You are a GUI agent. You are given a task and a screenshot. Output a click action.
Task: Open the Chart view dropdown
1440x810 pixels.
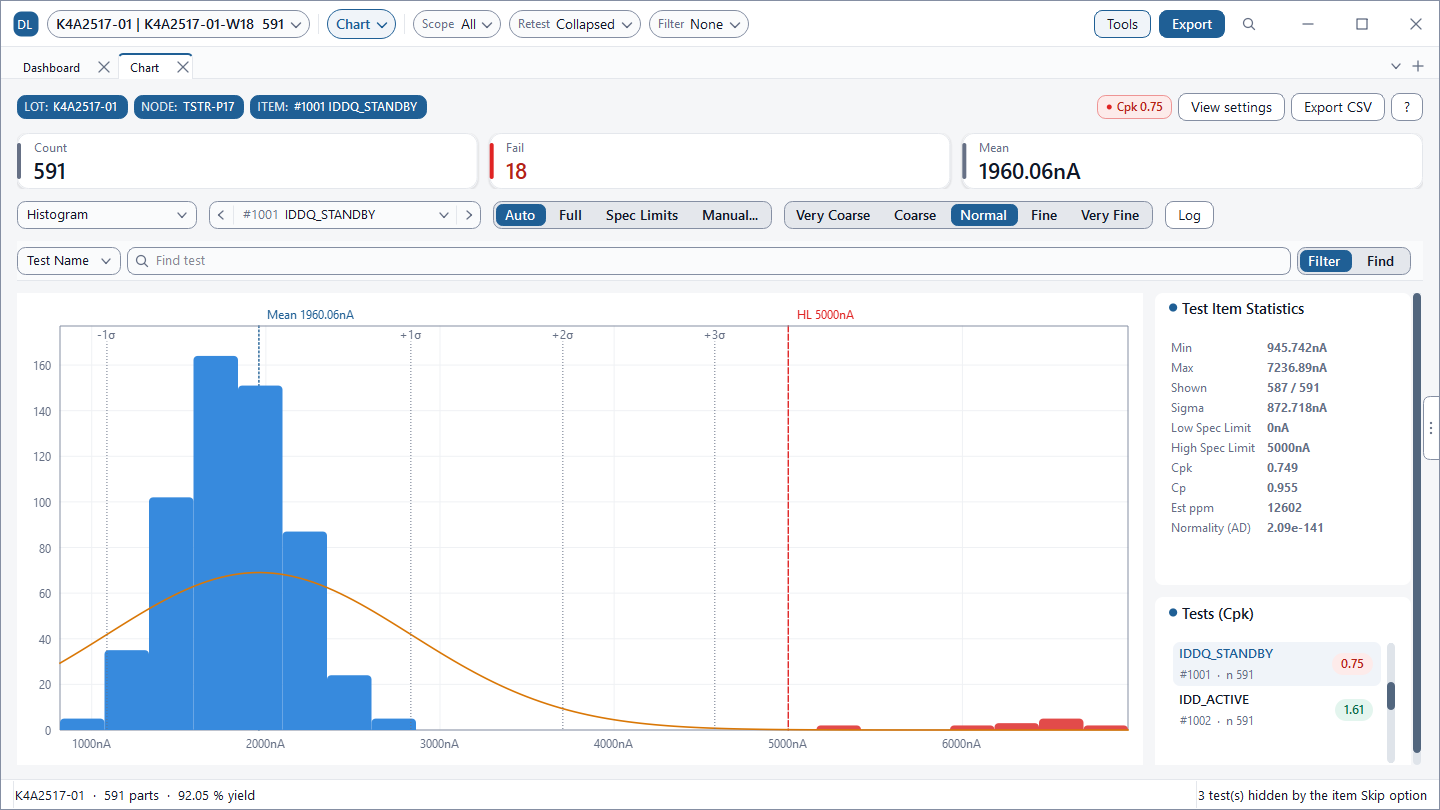(361, 25)
